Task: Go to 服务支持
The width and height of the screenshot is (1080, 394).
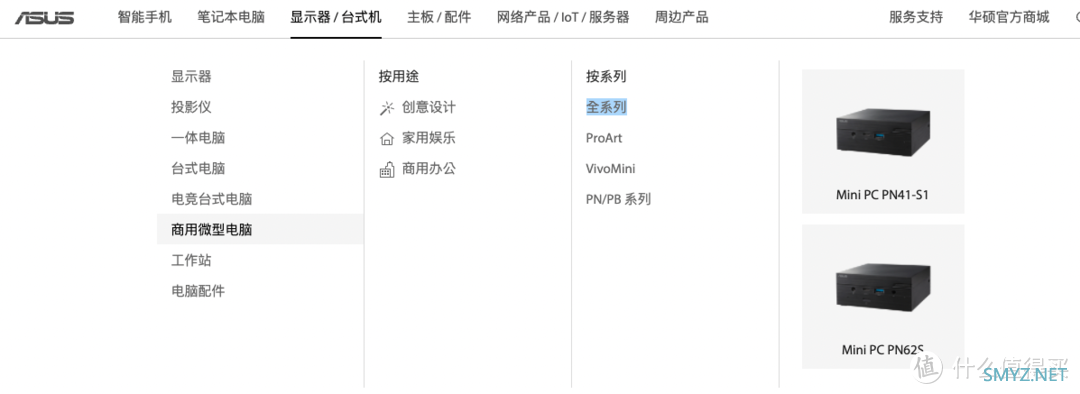Action: (x=915, y=17)
